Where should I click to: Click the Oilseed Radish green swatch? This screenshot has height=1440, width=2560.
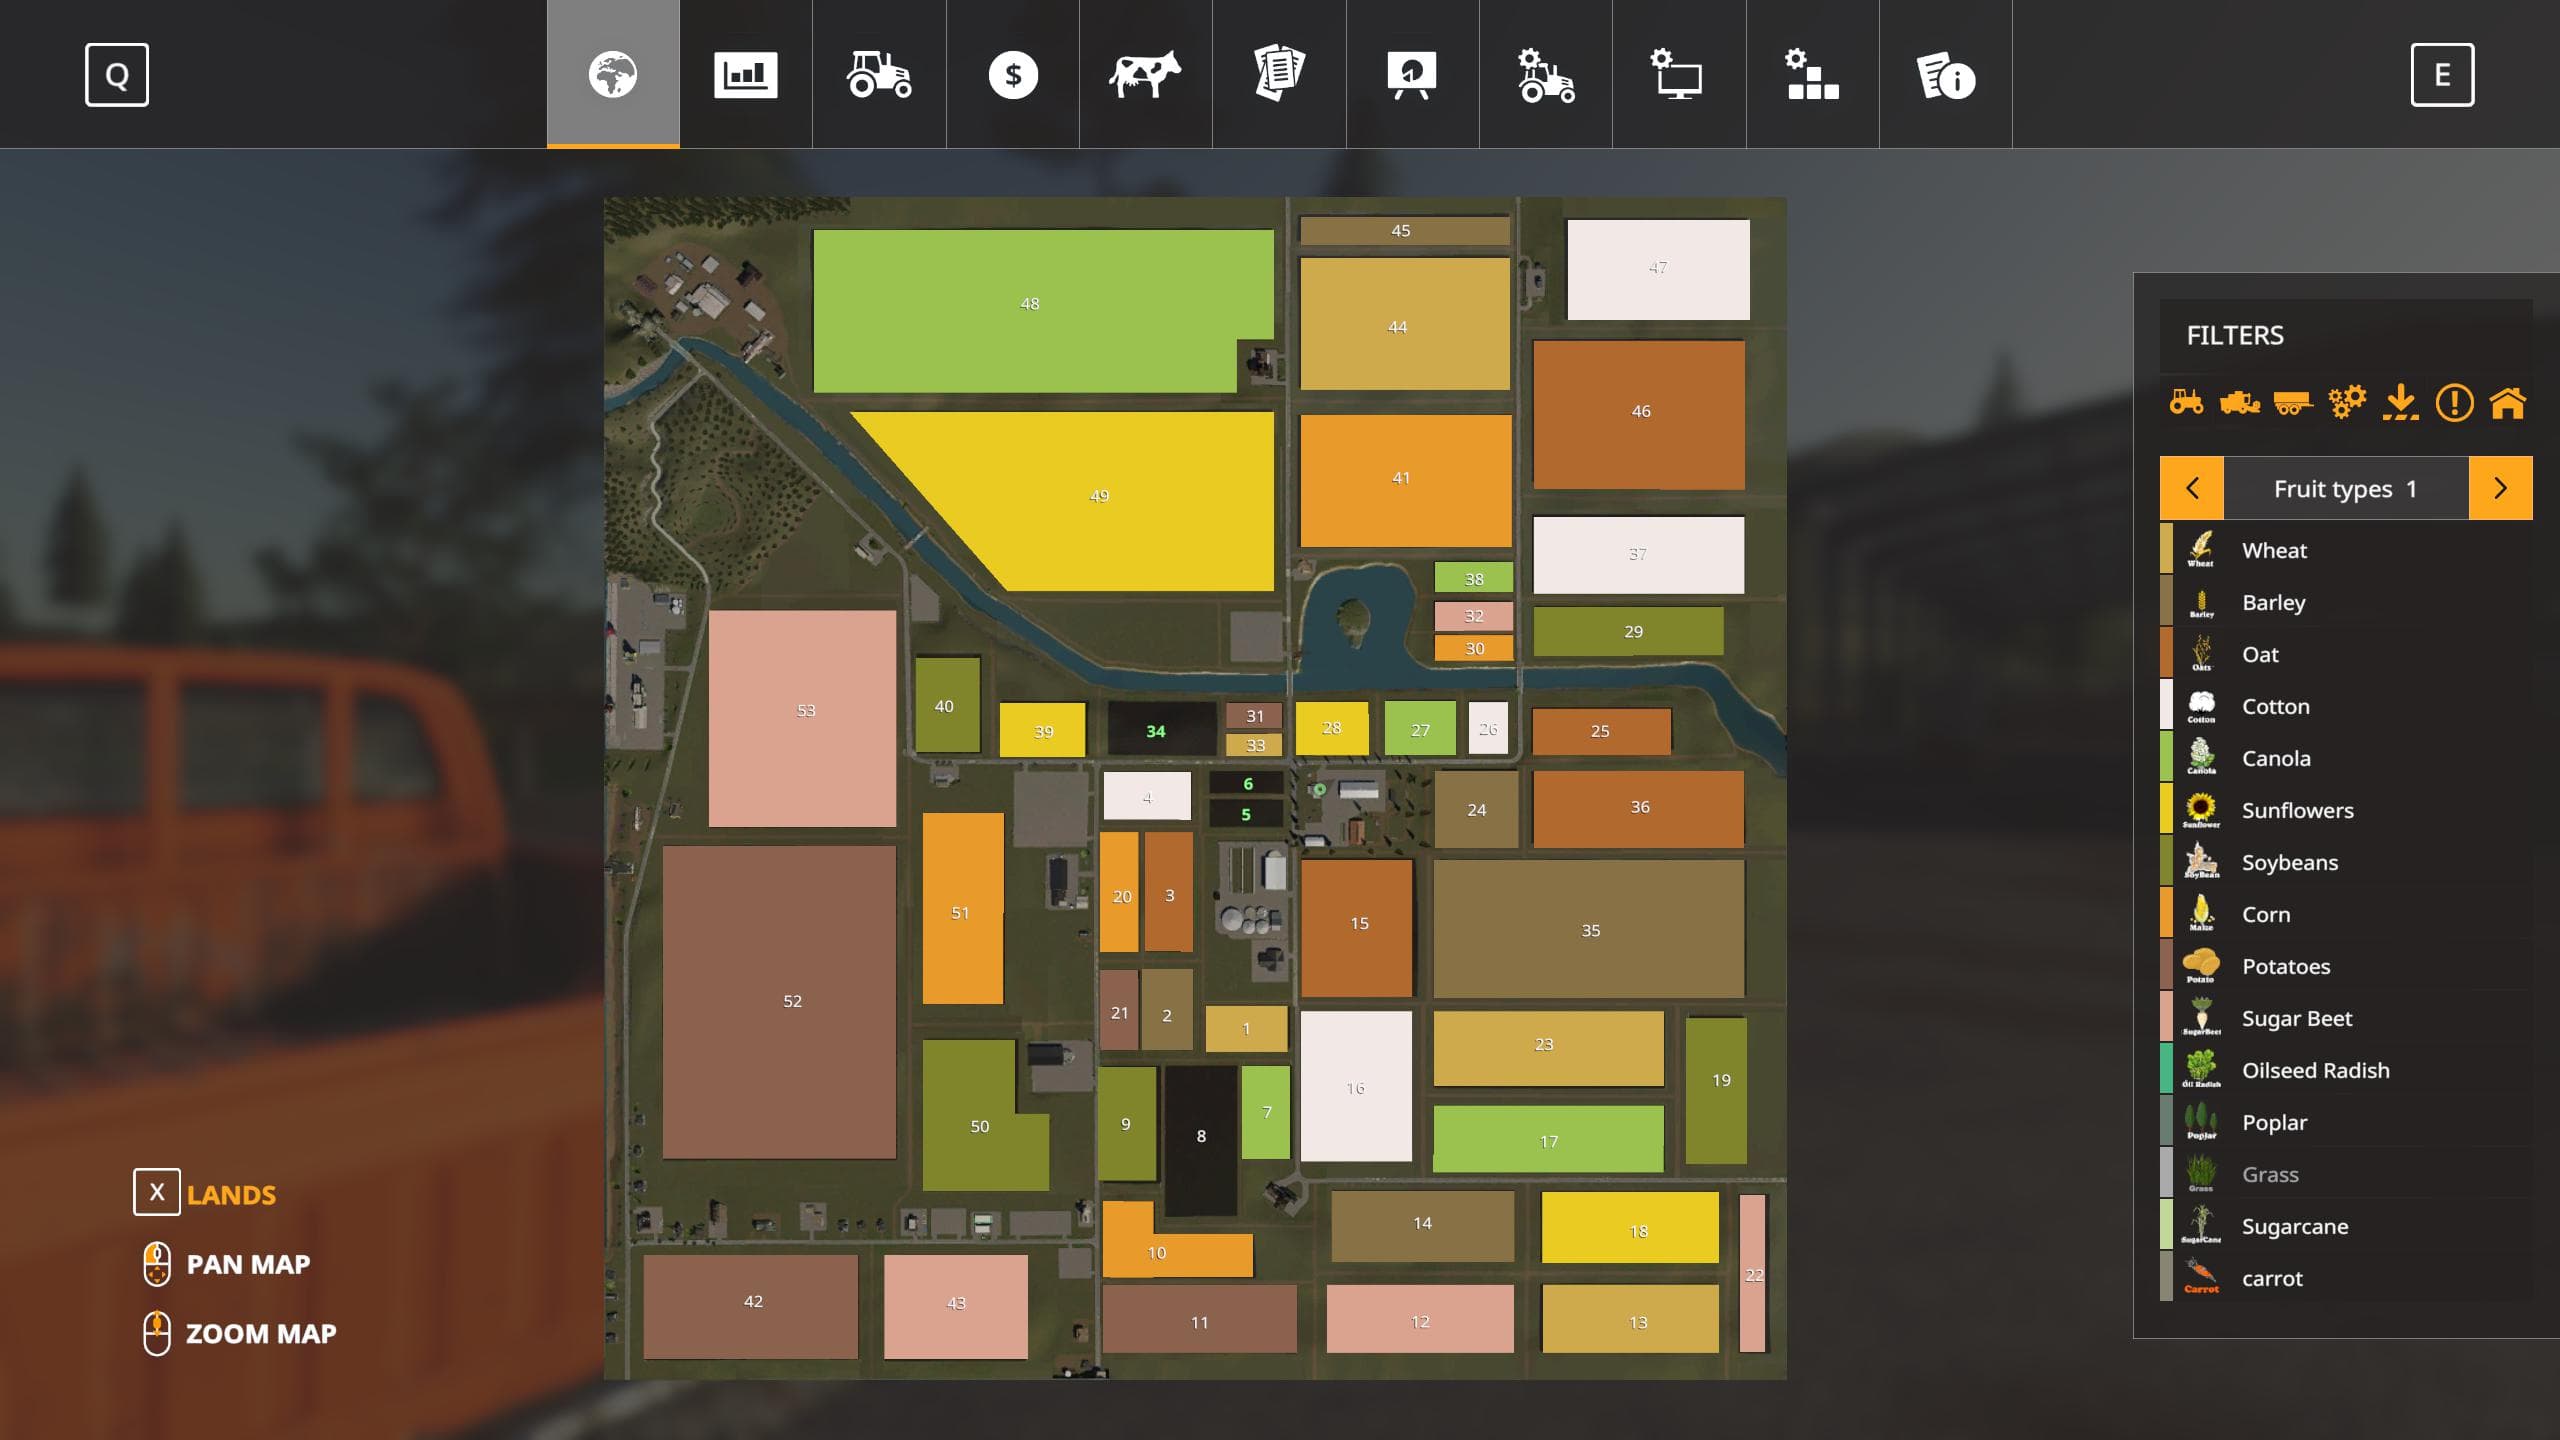coord(2166,1070)
